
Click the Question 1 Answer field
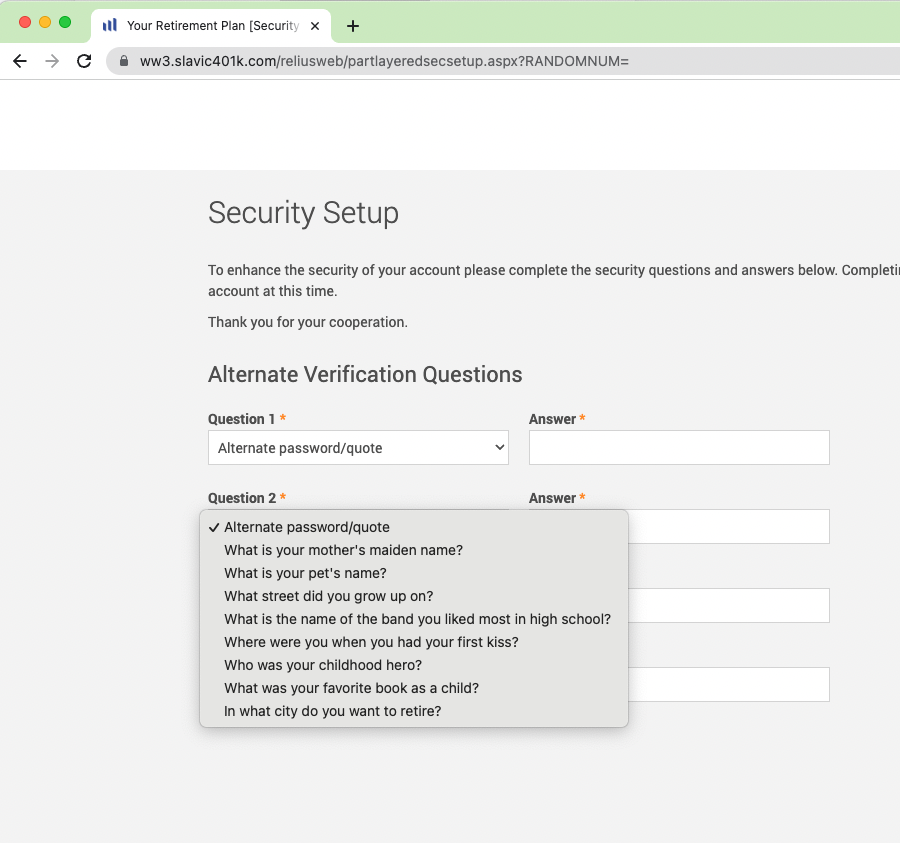[x=679, y=448]
